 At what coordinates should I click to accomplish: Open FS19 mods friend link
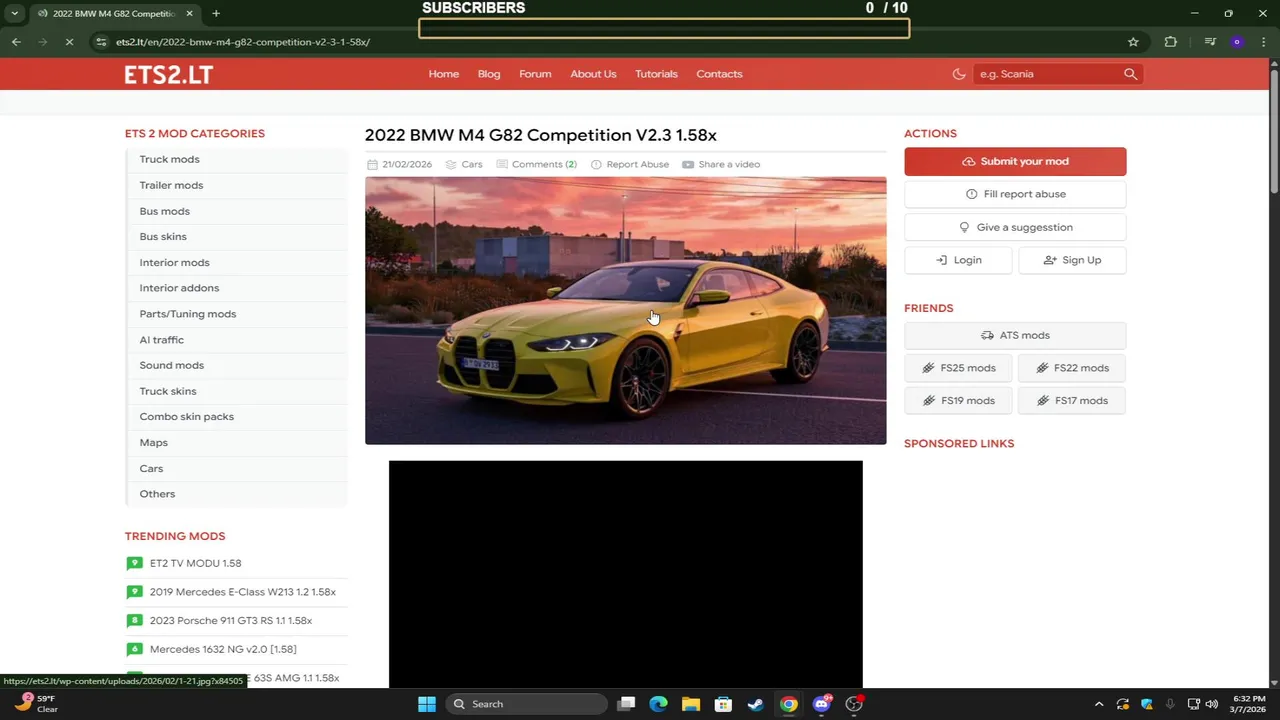(x=958, y=400)
